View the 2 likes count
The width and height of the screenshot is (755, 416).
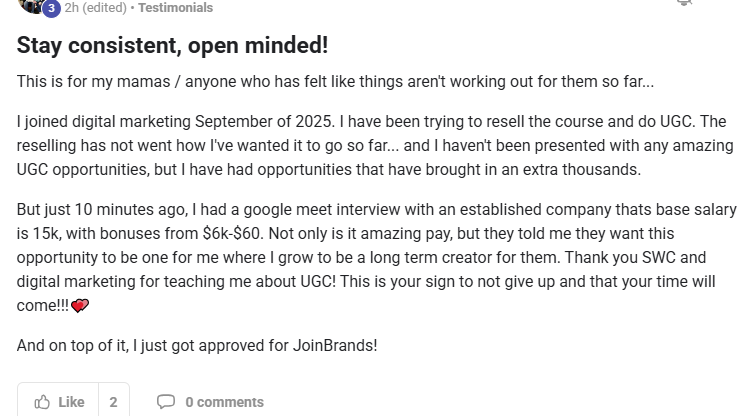(x=113, y=402)
